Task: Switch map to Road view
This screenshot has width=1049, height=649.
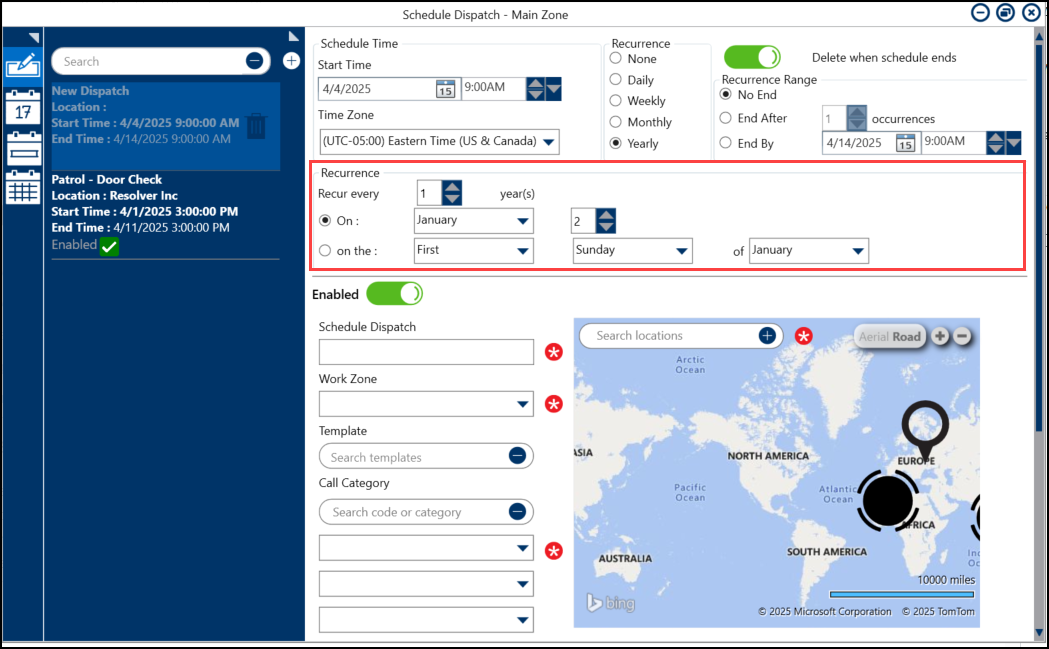Action: pyautogui.click(x=907, y=337)
